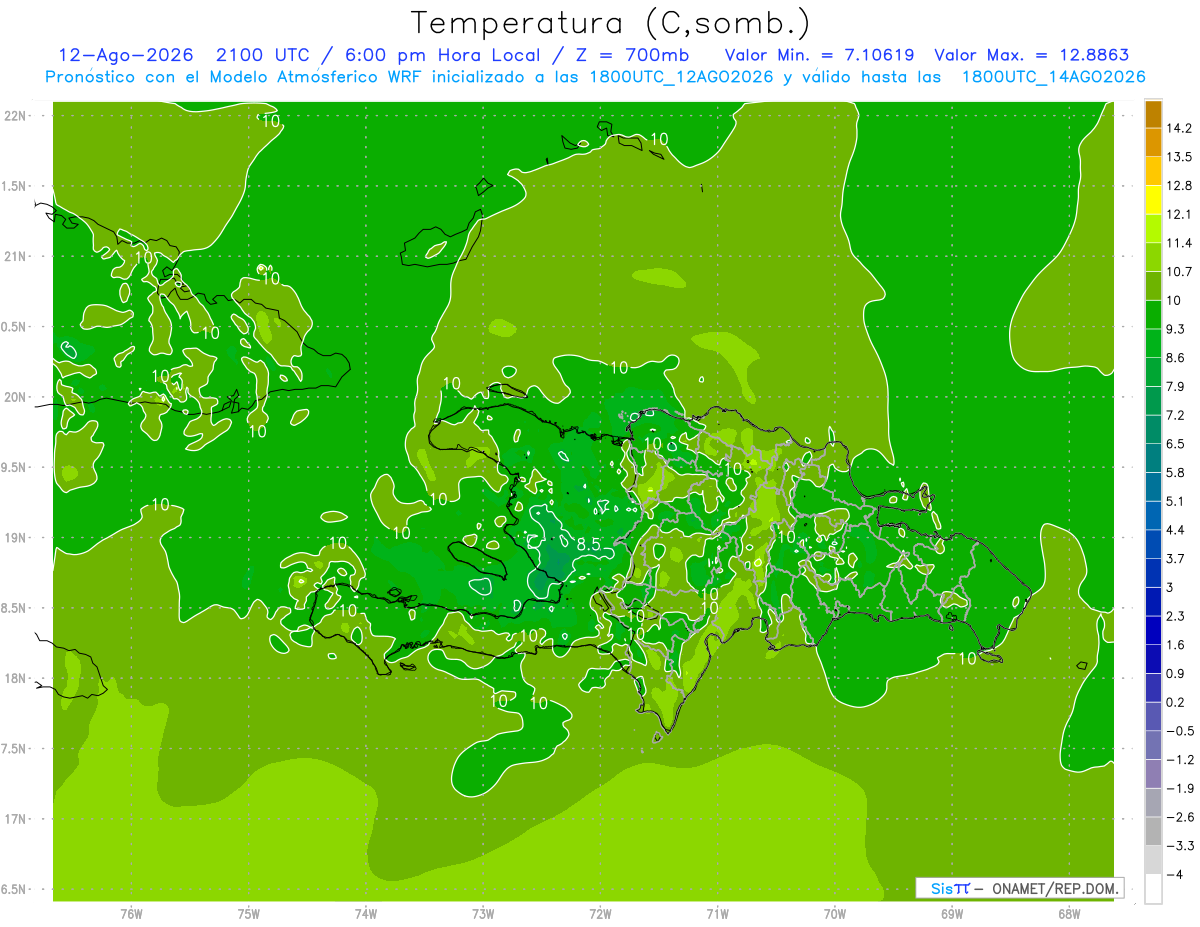Click the "21N" latitude axis label
The height and width of the screenshot is (927, 1200).
(14, 256)
